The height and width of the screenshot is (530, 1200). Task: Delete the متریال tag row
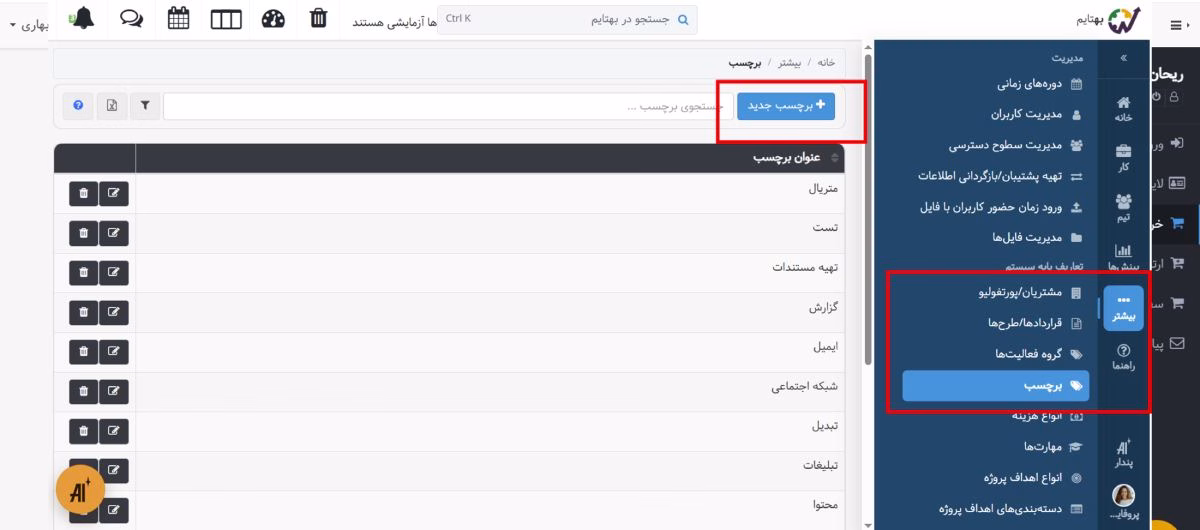[83, 193]
